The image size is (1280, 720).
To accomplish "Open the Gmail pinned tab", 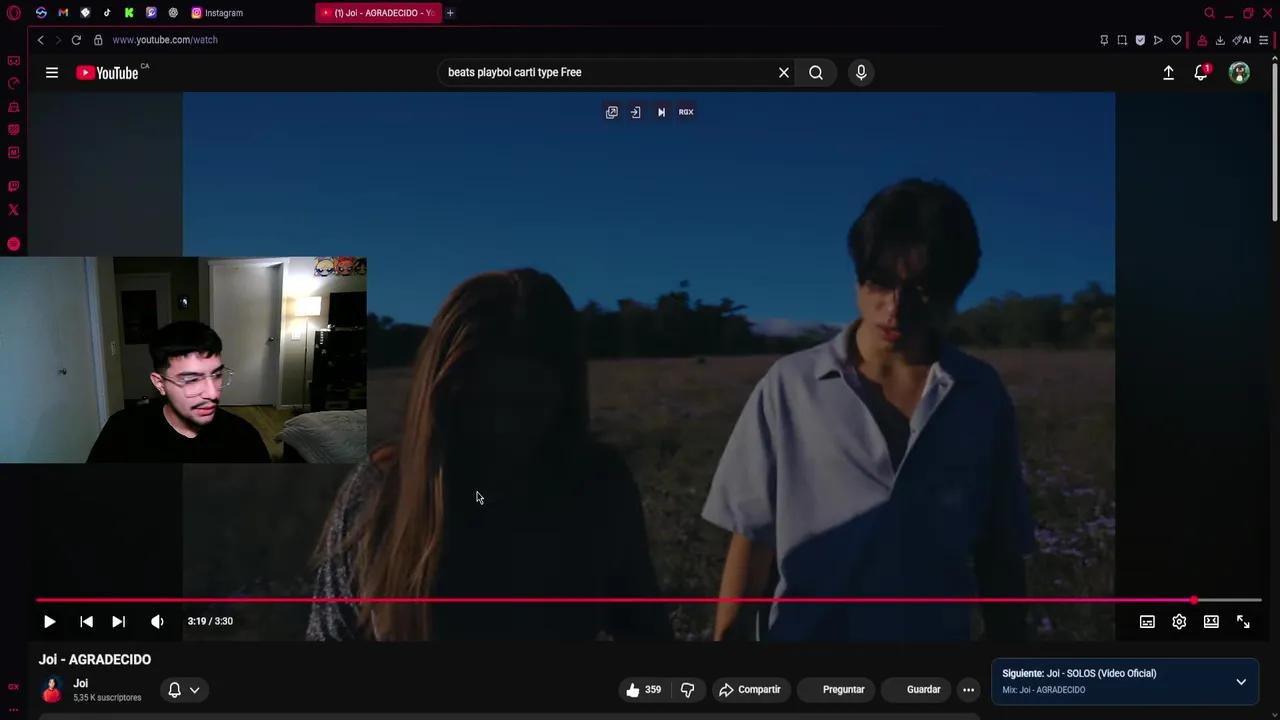I will [x=63, y=13].
